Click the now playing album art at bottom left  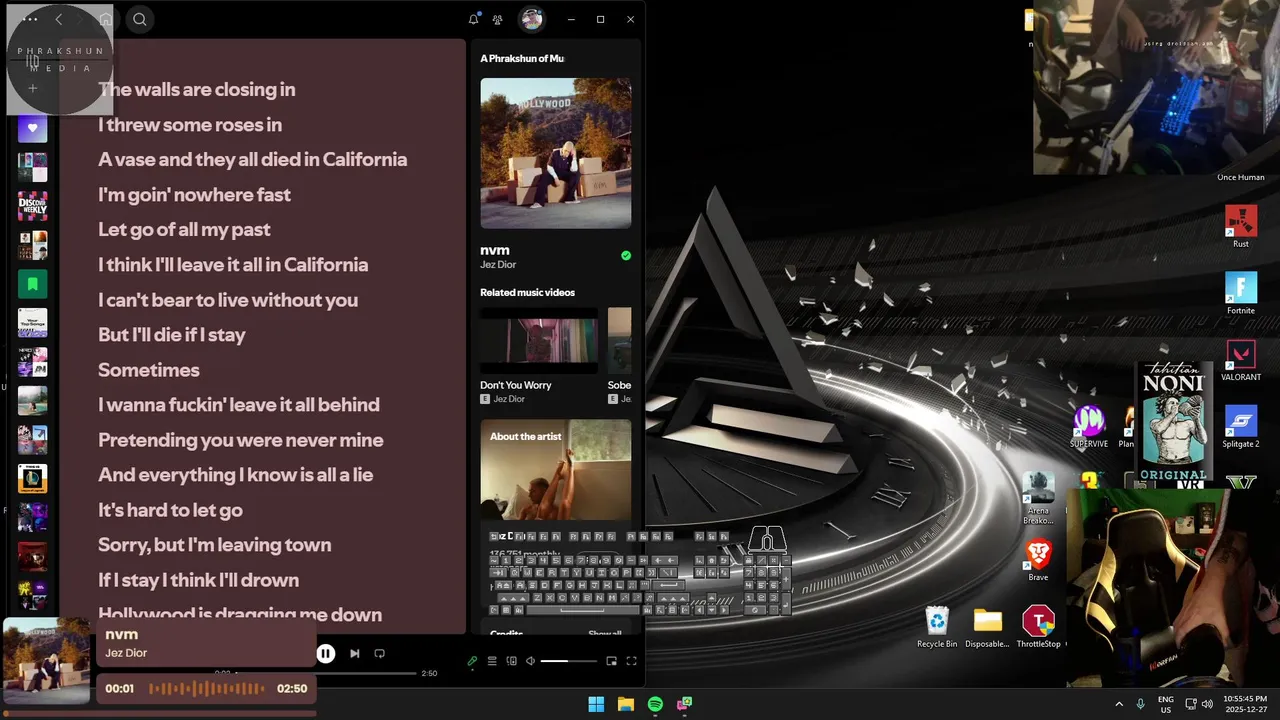point(47,661)
